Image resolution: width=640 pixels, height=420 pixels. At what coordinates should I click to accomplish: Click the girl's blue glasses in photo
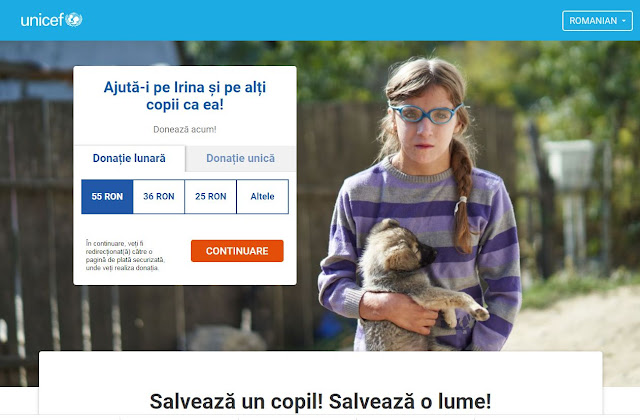(427, 113)
